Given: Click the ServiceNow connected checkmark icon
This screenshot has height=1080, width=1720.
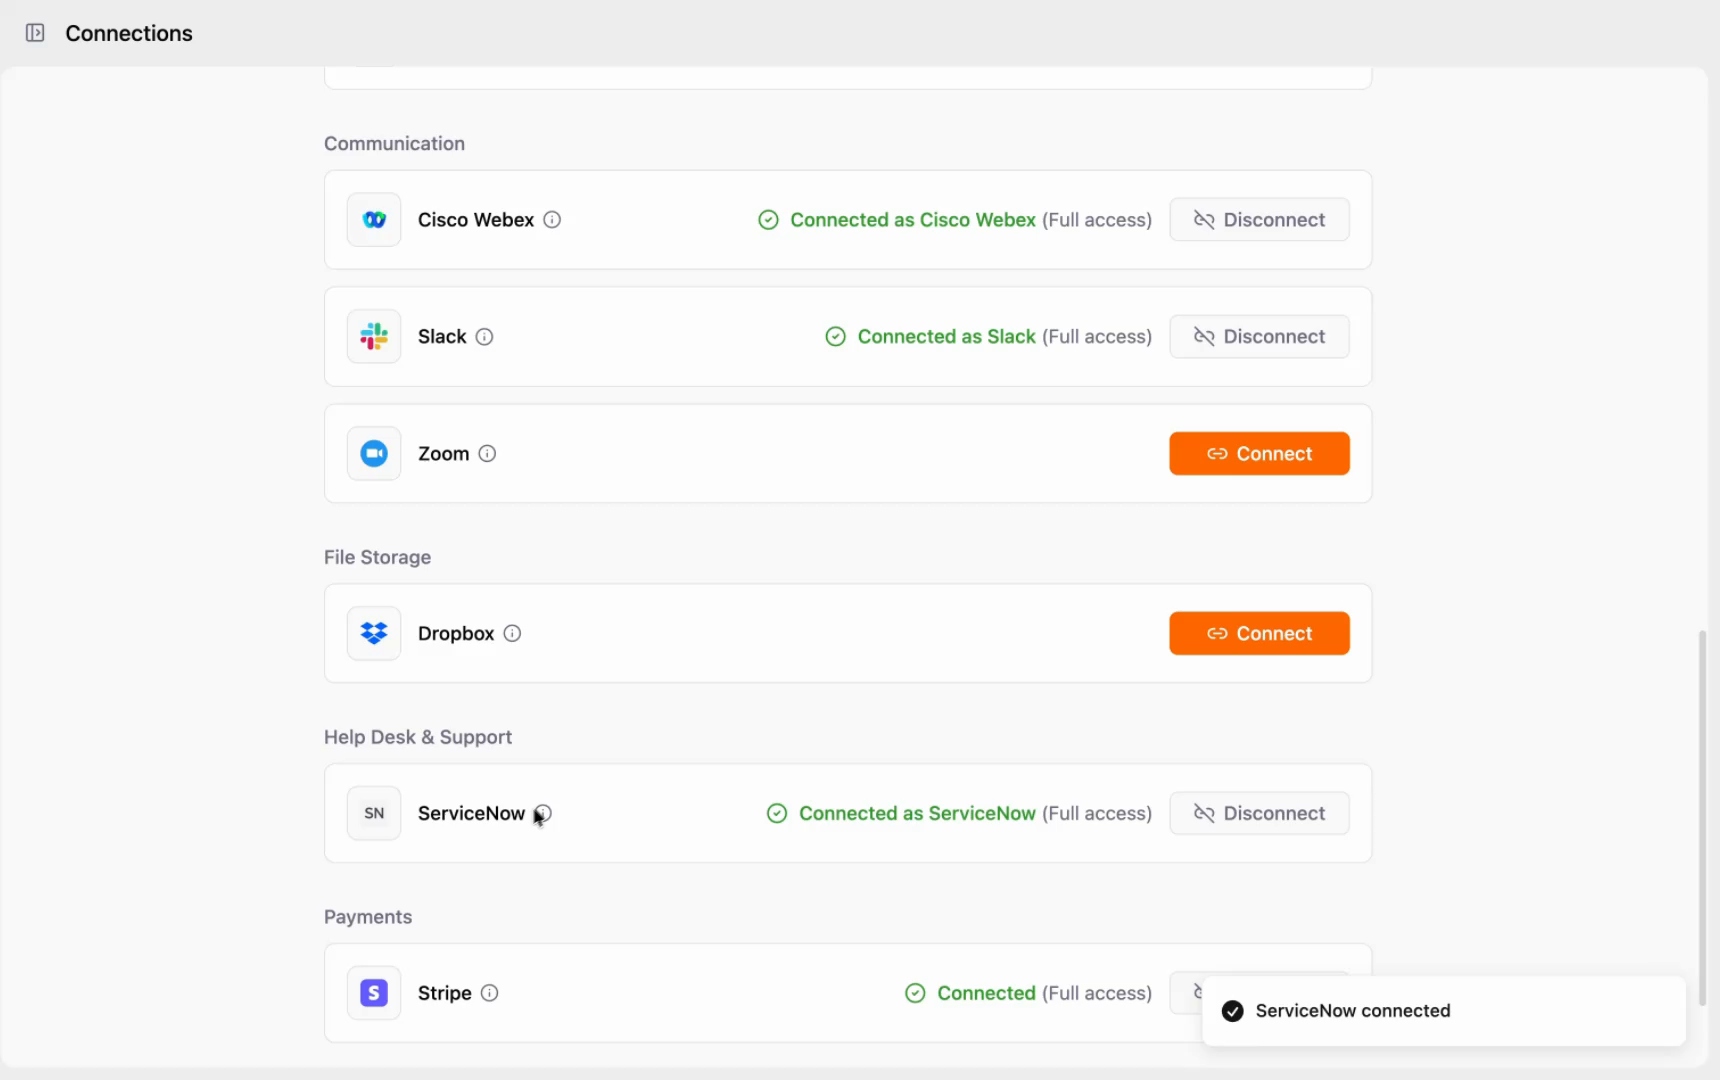Looking at the screenshot, I should click(x=776, y=814).
